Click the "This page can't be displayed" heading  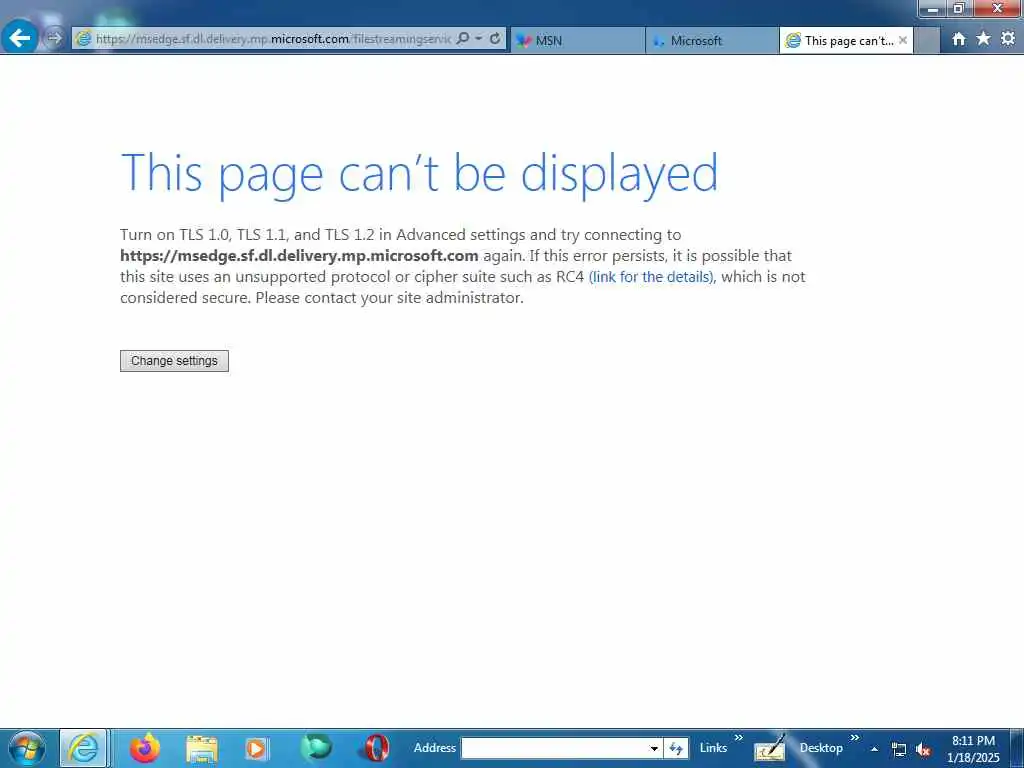(x=419, y=173)
